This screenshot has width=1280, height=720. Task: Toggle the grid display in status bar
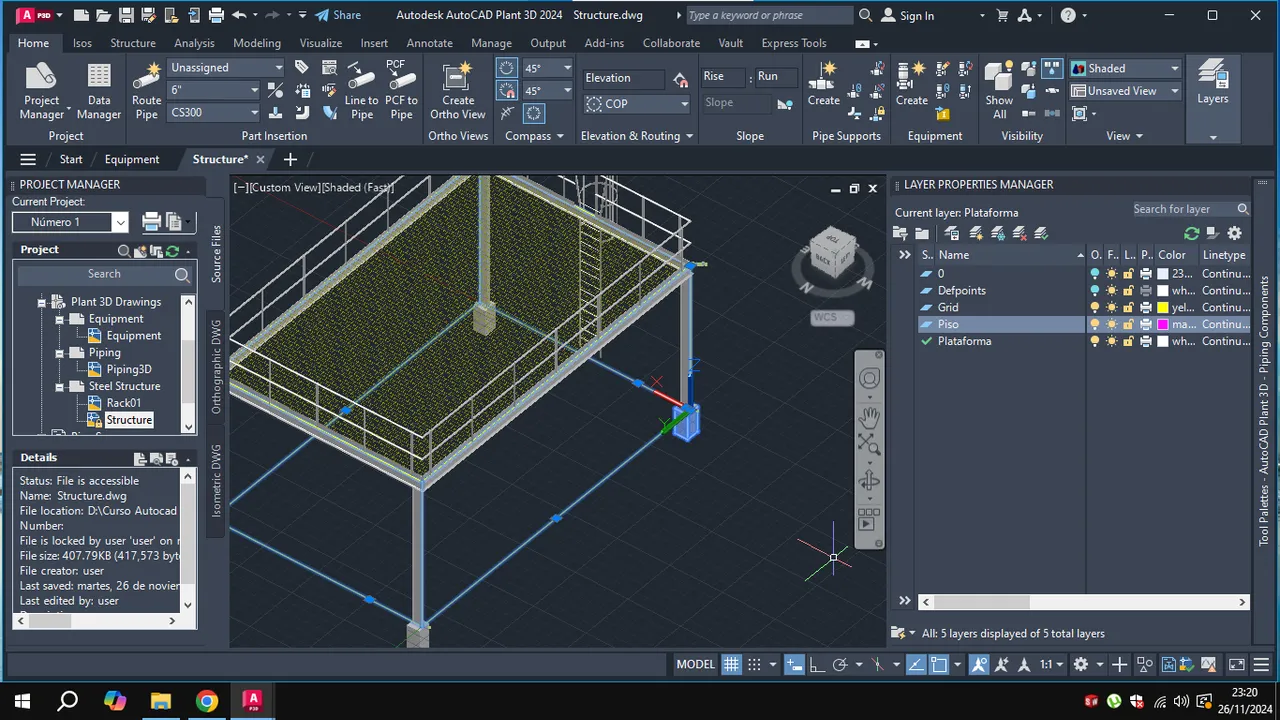[731, 664]
